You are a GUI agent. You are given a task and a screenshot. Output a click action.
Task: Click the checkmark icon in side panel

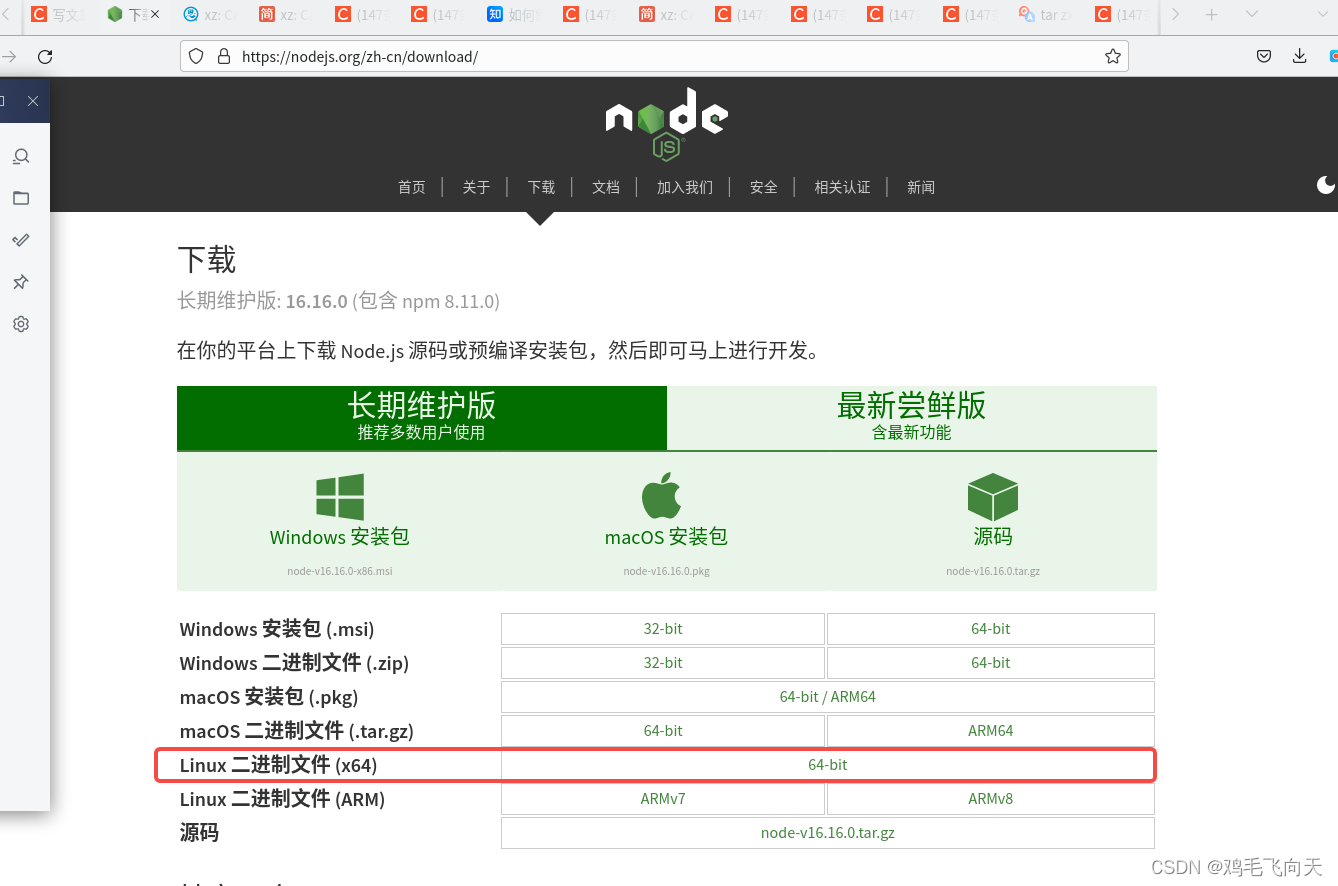(21, 240)
